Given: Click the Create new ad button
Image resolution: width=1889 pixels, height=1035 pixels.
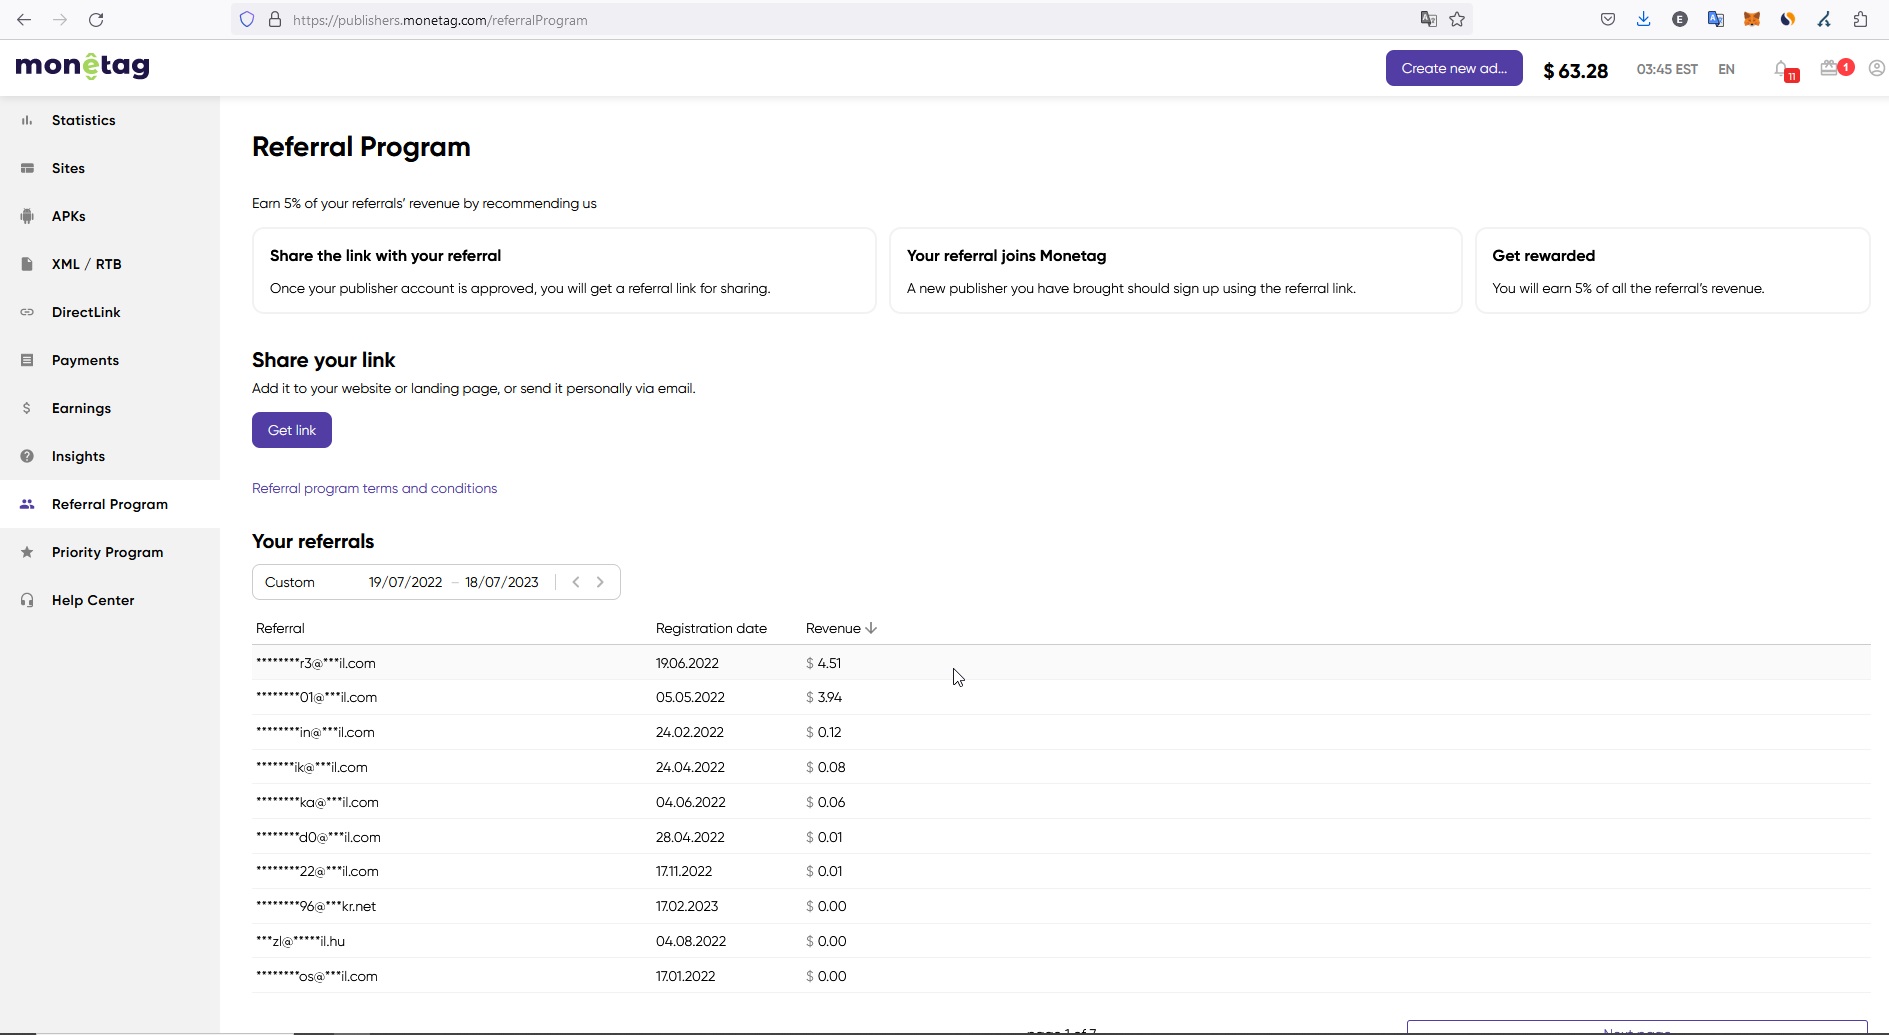Looking at the screenshot, I should coord(1453,68).
